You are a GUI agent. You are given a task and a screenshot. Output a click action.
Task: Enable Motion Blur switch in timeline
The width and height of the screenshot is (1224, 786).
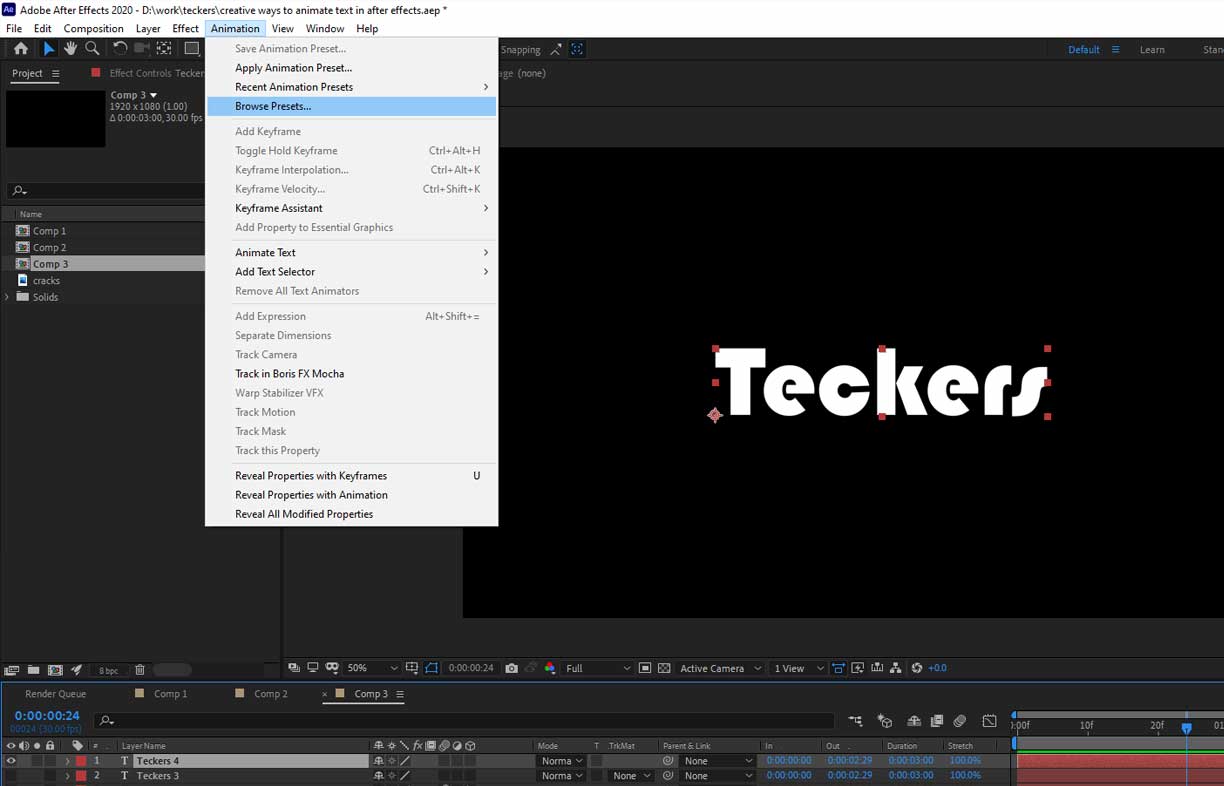click(x=959, y=720)
